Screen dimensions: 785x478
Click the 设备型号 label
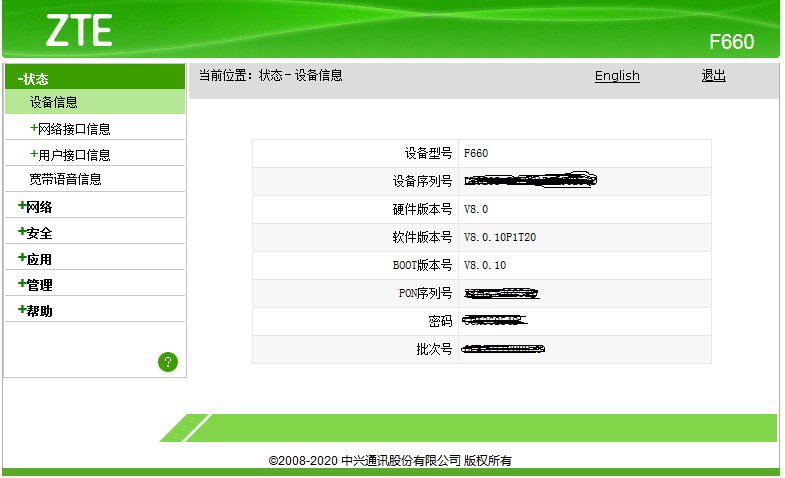click(428, 153)
